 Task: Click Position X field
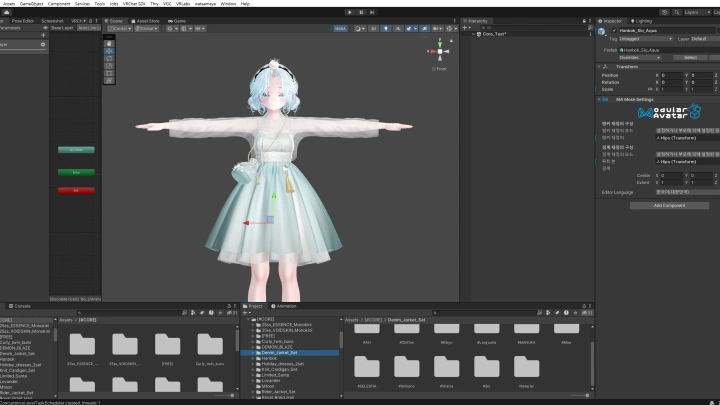672,75
